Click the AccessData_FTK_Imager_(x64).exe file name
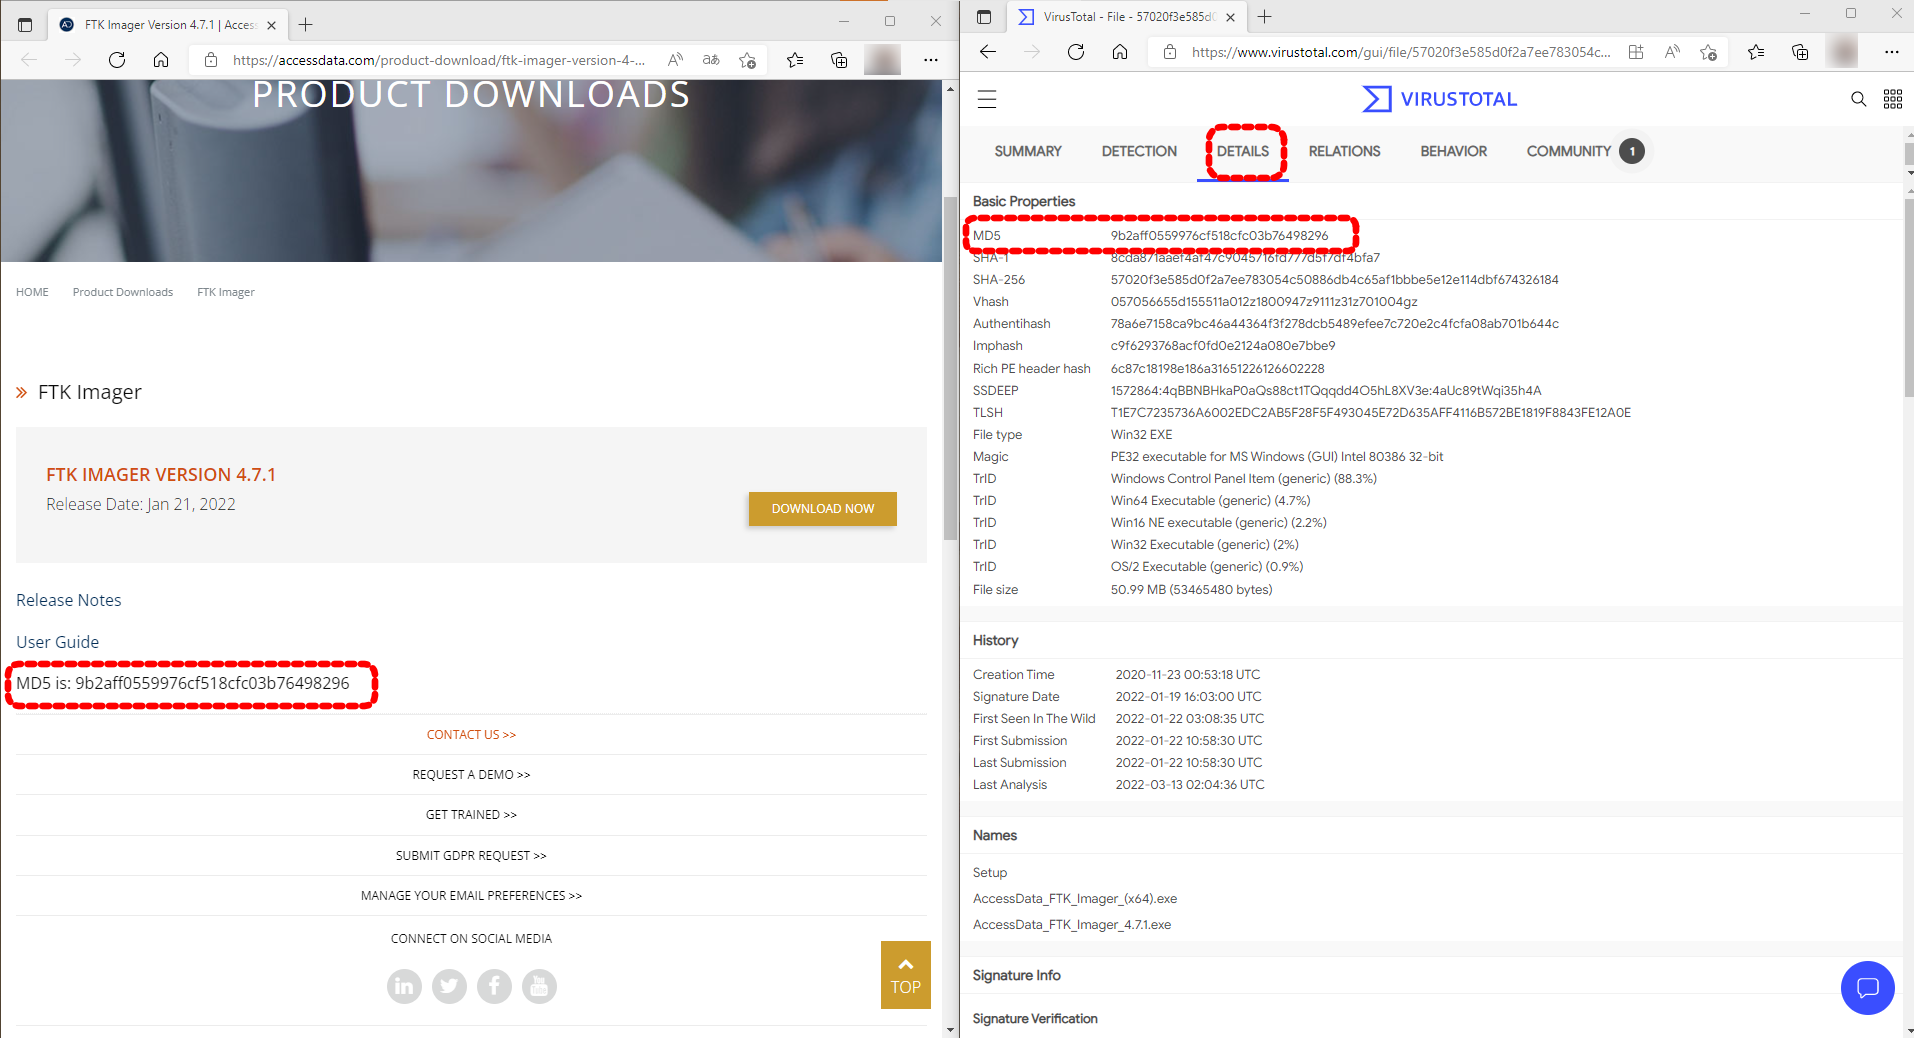Image resolution: width=1914 pixels, height=1038 pixels. click(1075, 899)
